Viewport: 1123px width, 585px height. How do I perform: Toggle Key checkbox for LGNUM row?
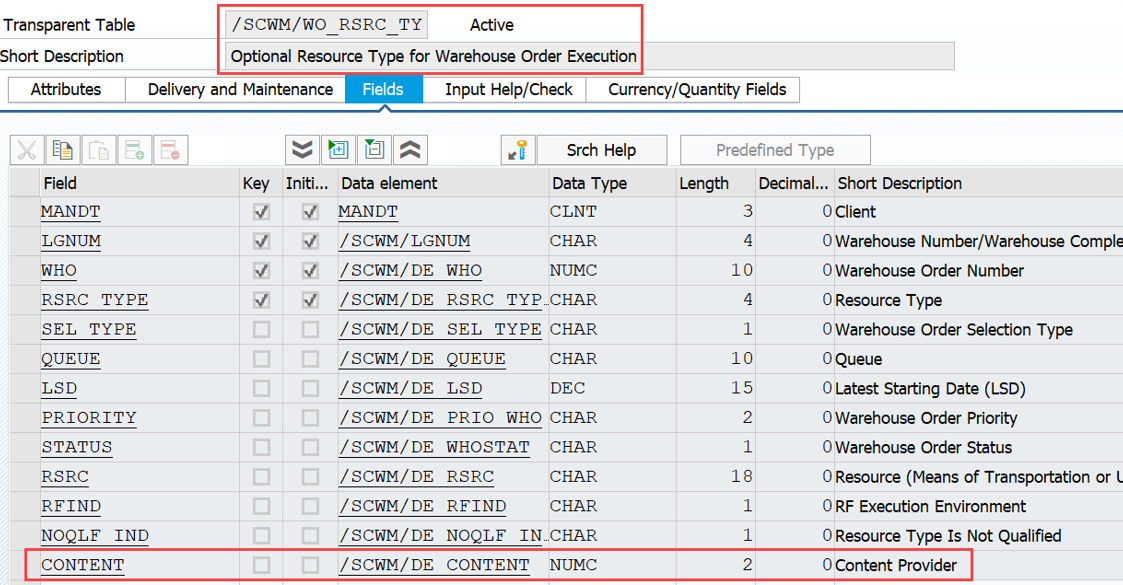(261, 241)
